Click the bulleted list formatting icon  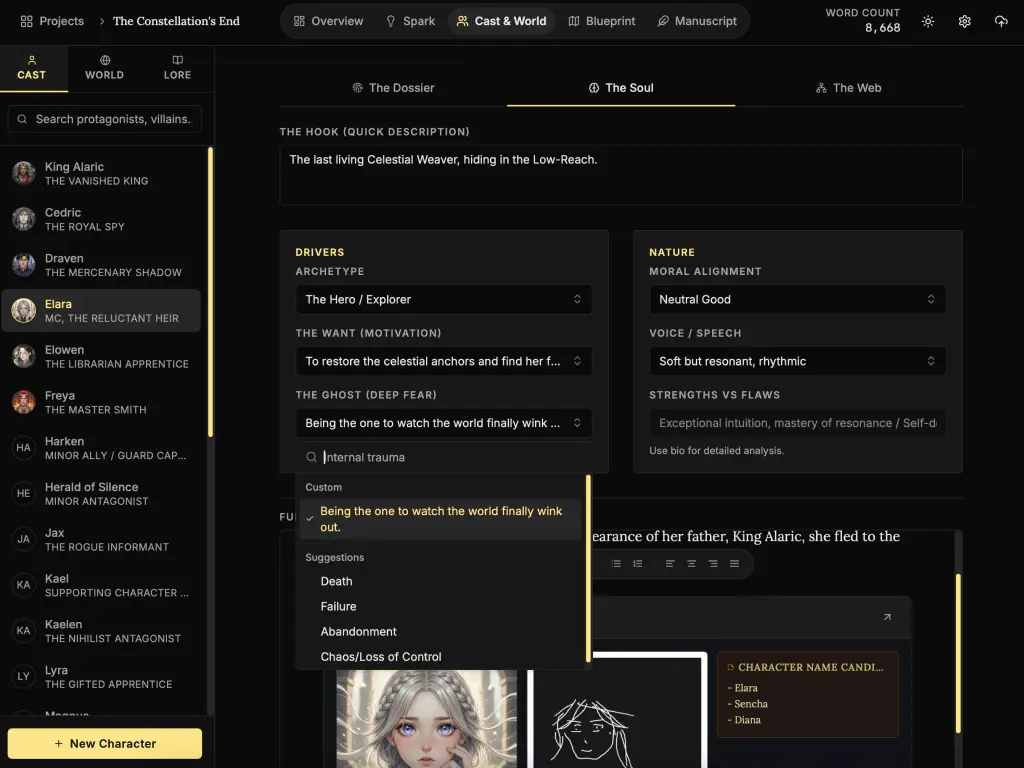pyautogui.click(x=616, y=564)
